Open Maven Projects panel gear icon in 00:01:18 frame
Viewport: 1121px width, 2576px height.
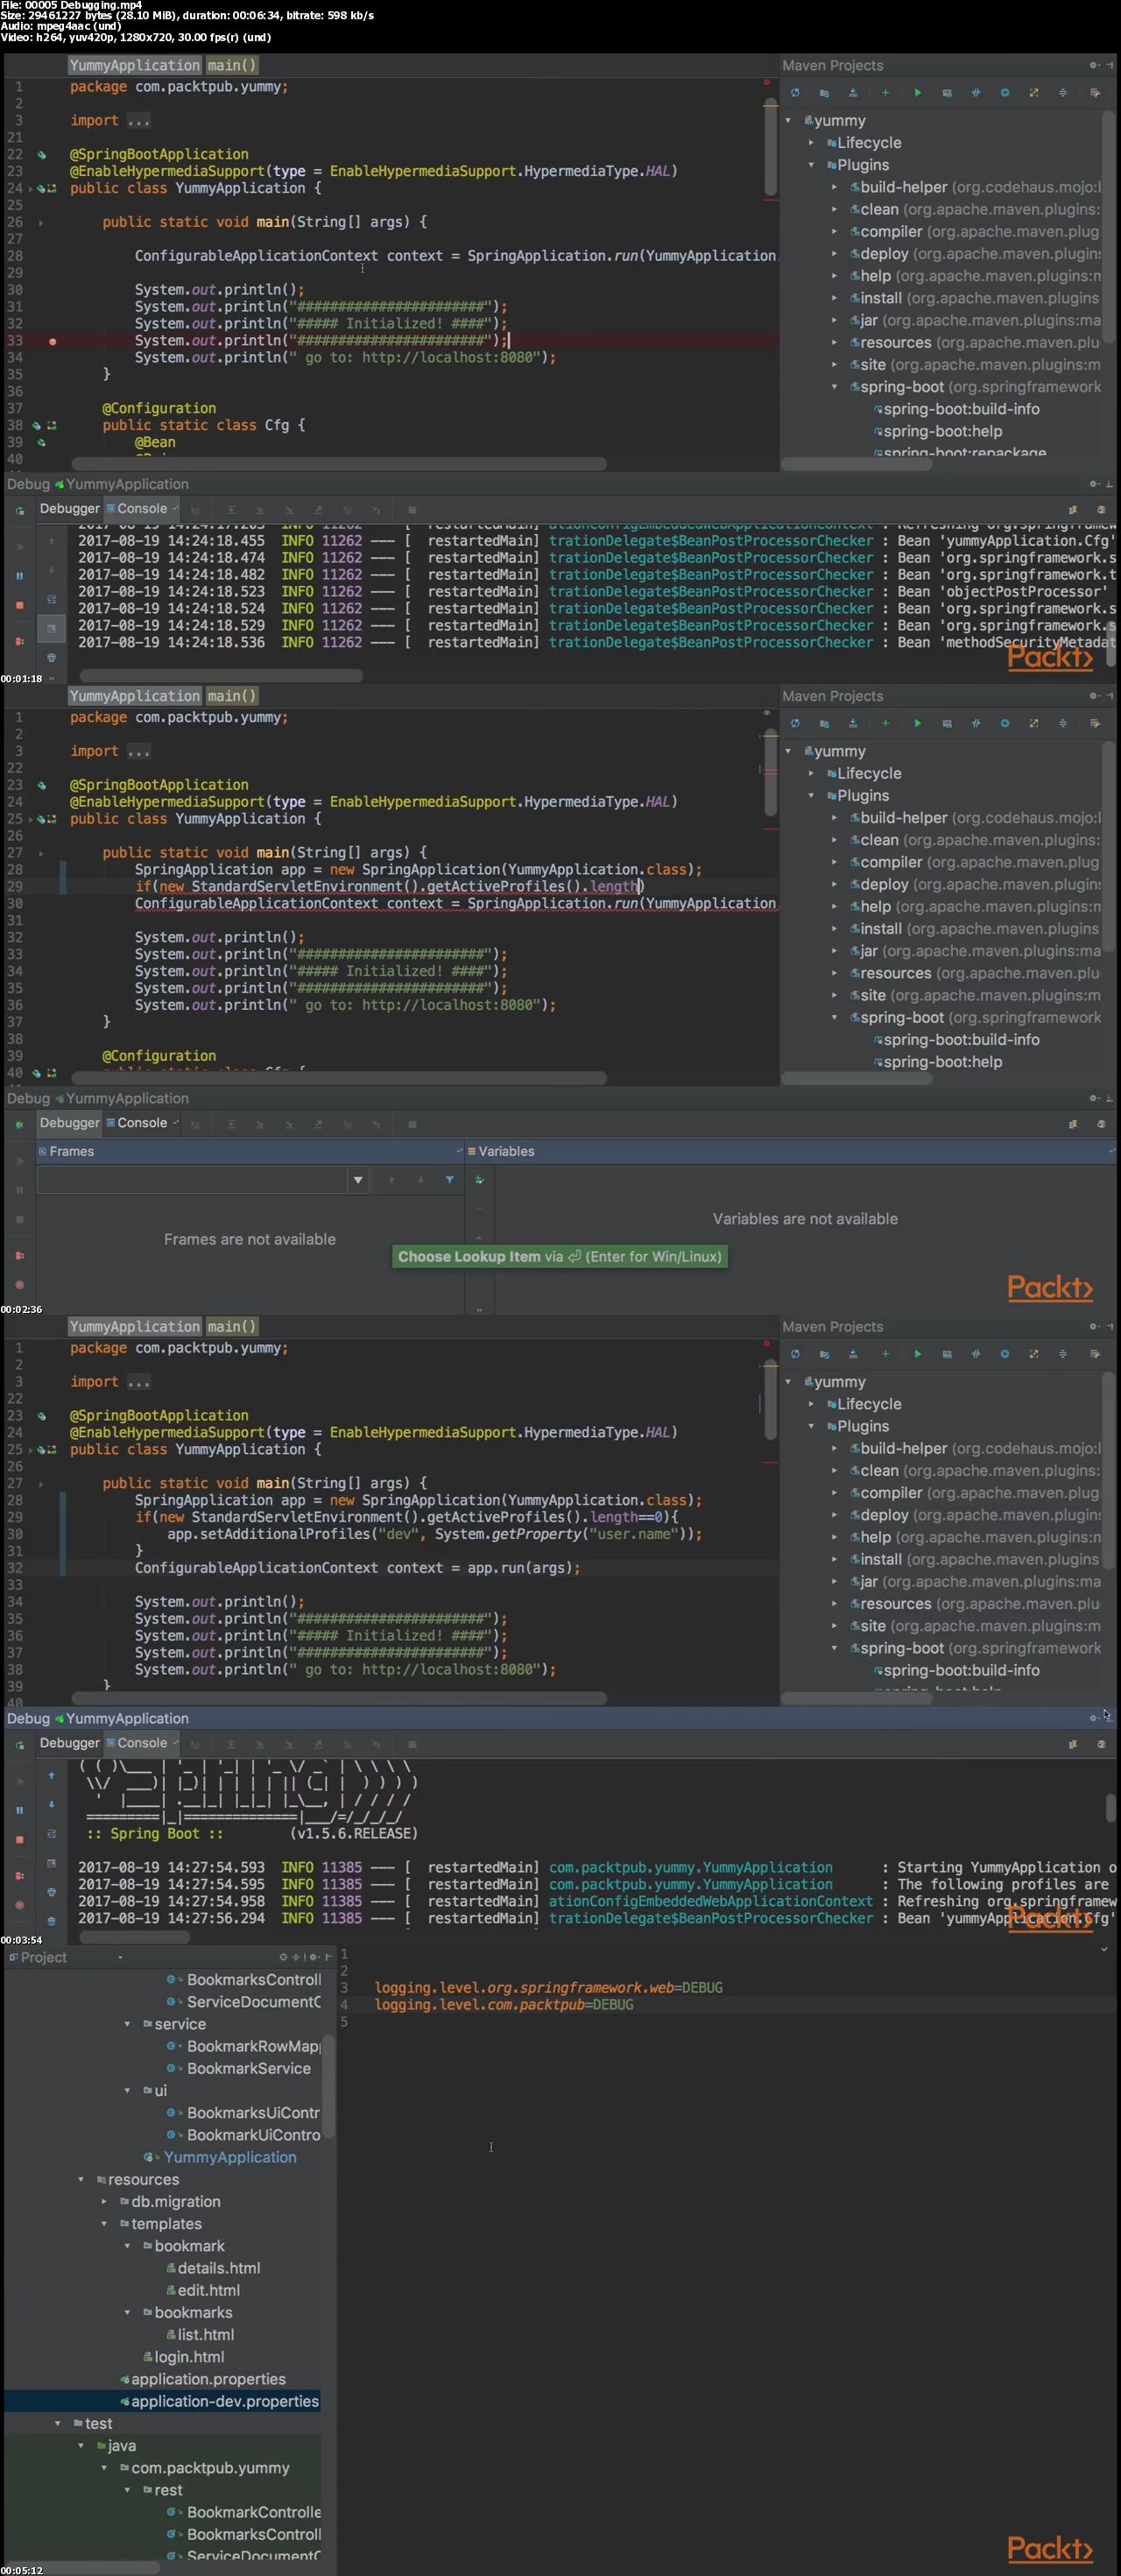click(1094, 65)
